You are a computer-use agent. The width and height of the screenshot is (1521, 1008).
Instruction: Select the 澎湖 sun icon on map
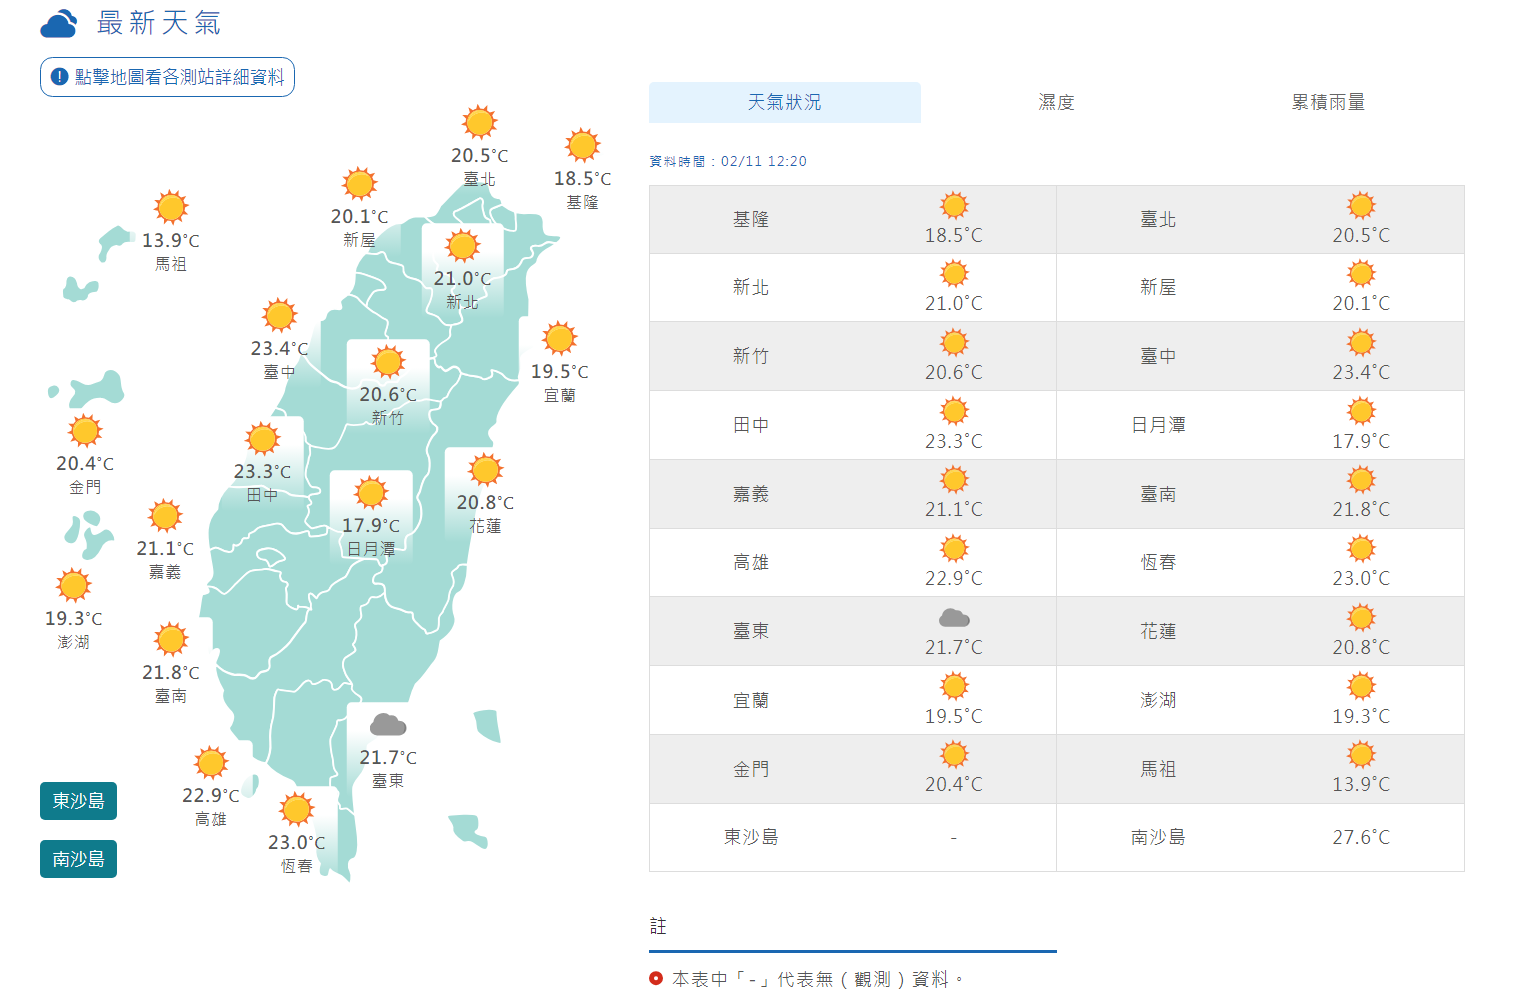click(x=73, y=585)
